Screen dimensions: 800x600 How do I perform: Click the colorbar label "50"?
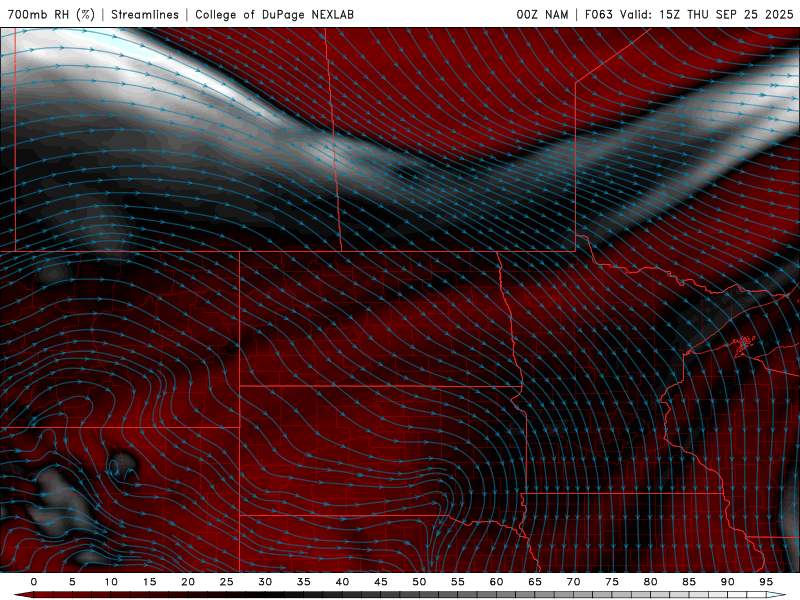[x=419, y=582]
